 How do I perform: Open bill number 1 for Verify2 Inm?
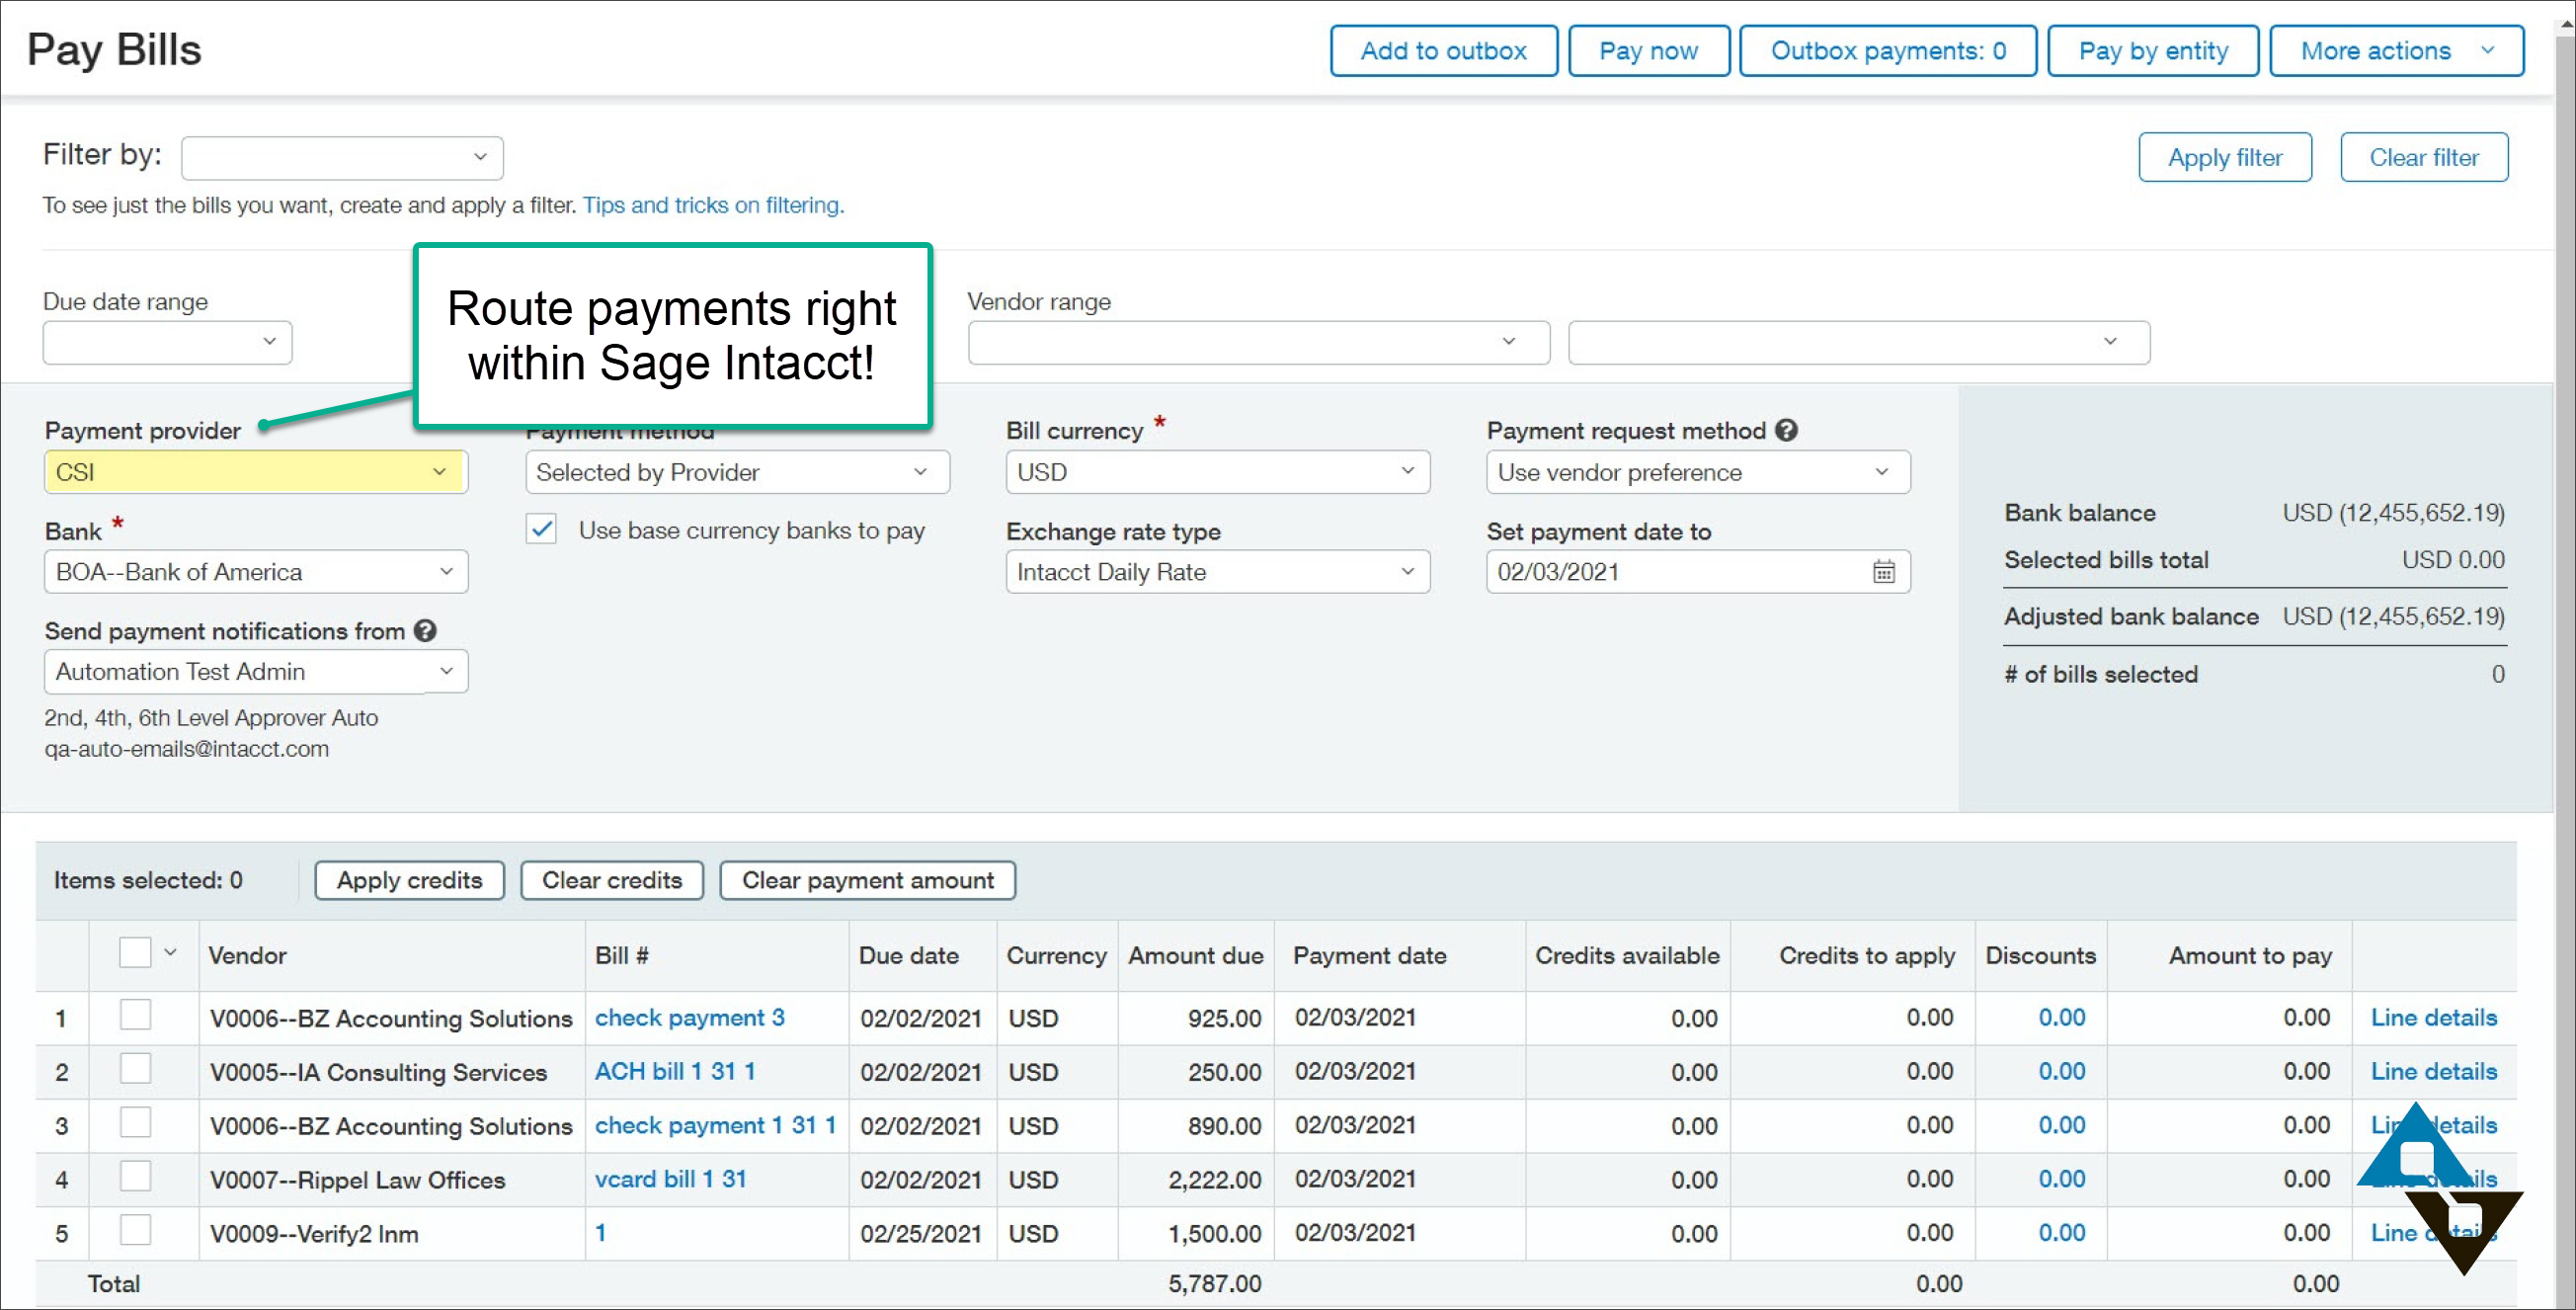tap(600, 1233)
